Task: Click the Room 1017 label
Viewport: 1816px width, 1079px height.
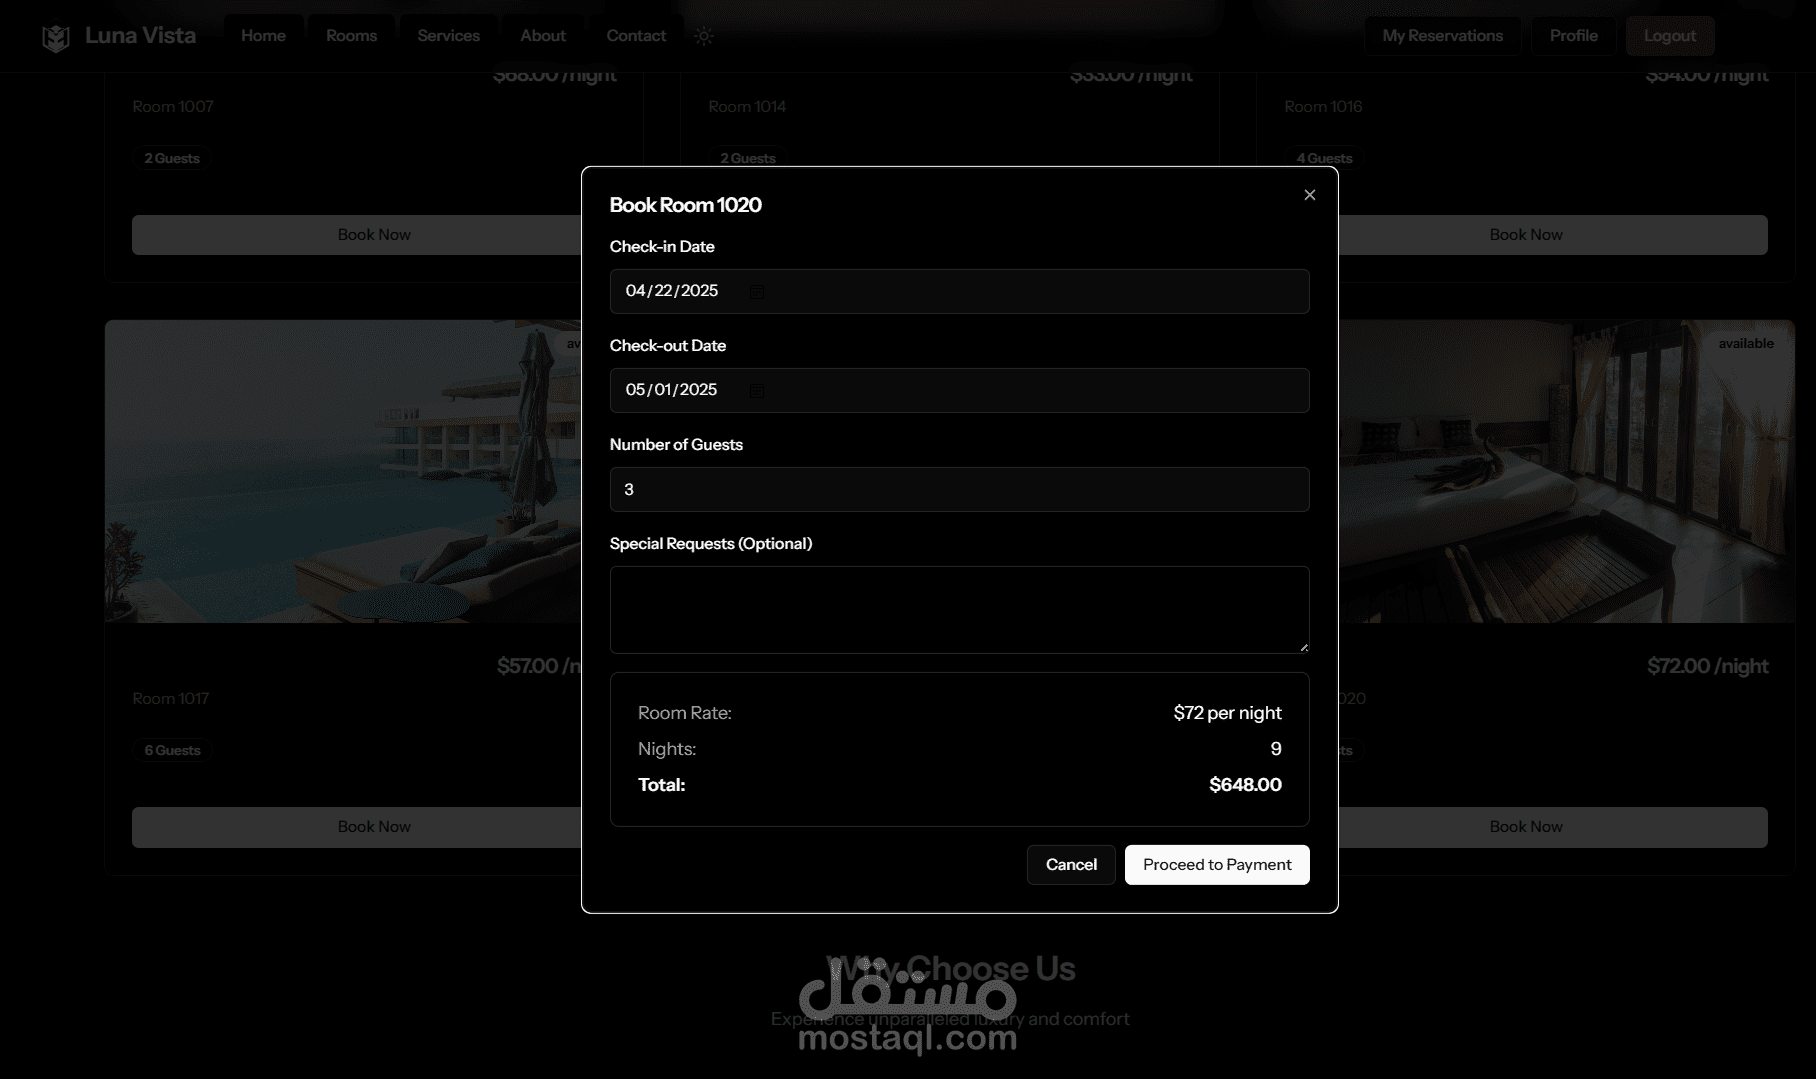Action: click(x=171, y=698)
